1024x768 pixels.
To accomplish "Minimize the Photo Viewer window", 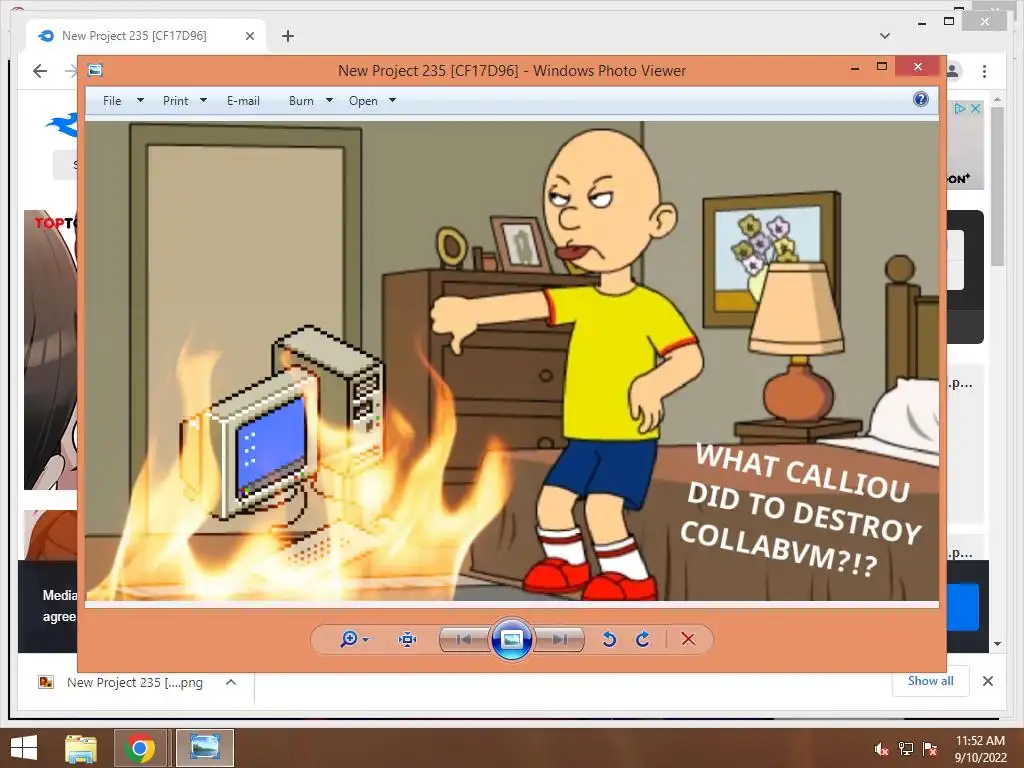I will [x=855, y=67].
